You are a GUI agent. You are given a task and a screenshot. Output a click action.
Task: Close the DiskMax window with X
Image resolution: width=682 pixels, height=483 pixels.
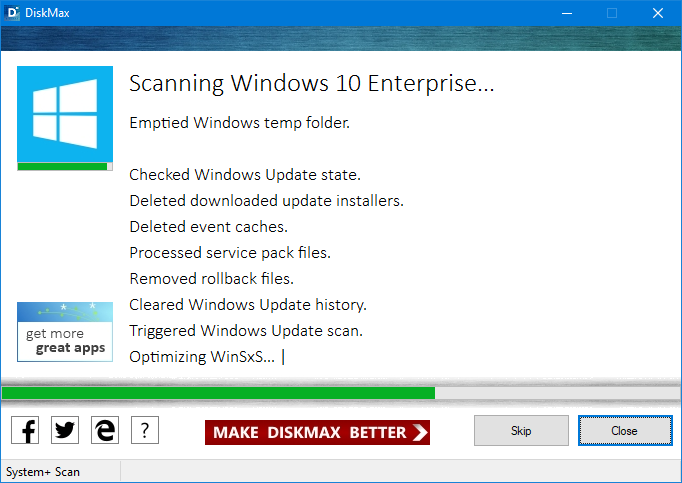(x=658, y=13)
